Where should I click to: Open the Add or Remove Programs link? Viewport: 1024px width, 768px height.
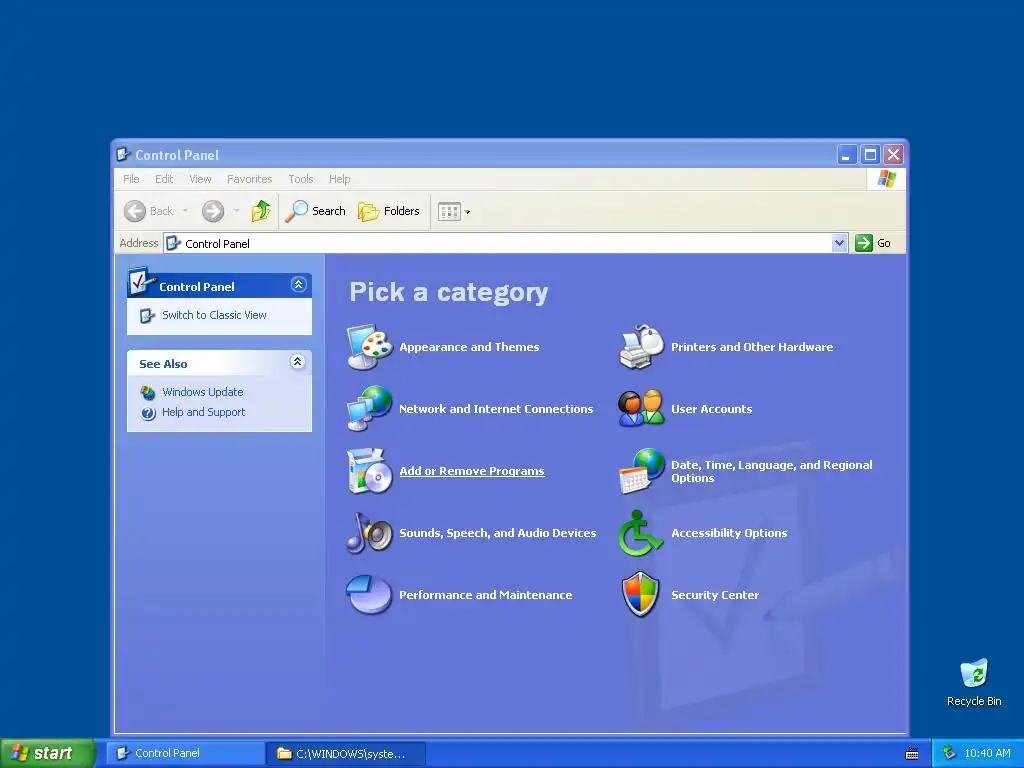point(472,471)
